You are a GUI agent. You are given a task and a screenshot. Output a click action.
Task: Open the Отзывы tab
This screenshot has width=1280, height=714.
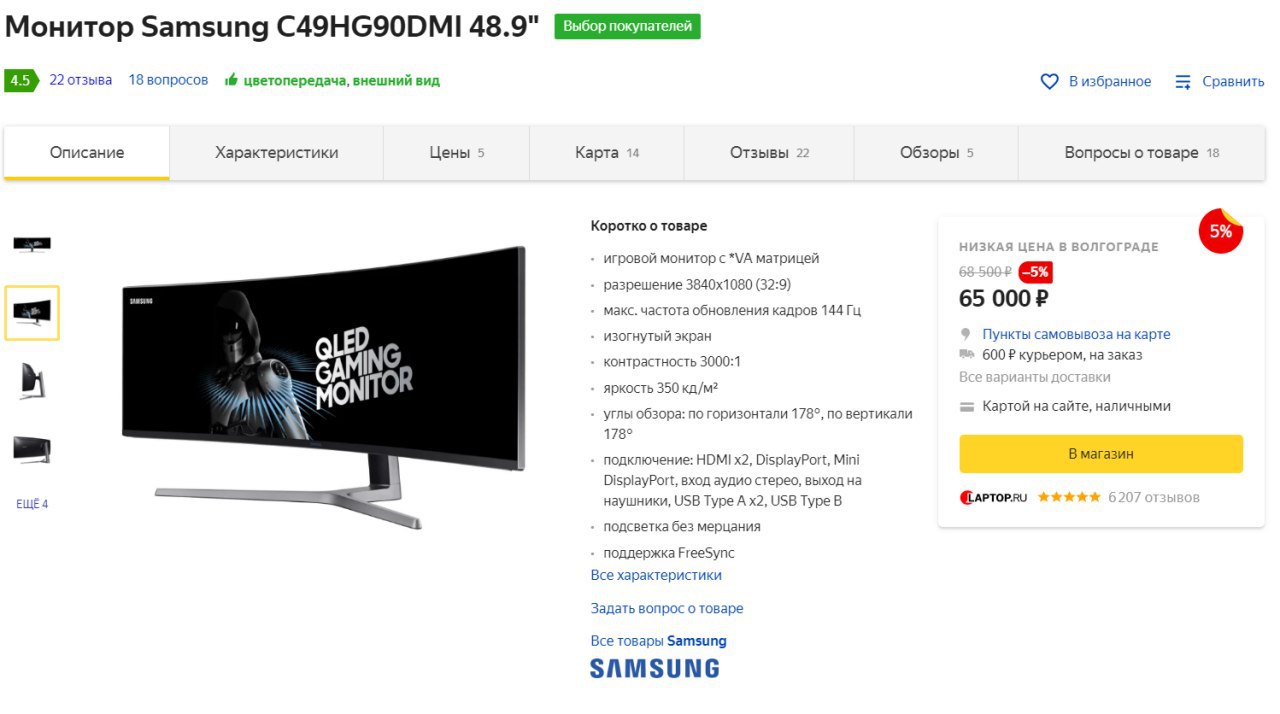click(770, 153)
